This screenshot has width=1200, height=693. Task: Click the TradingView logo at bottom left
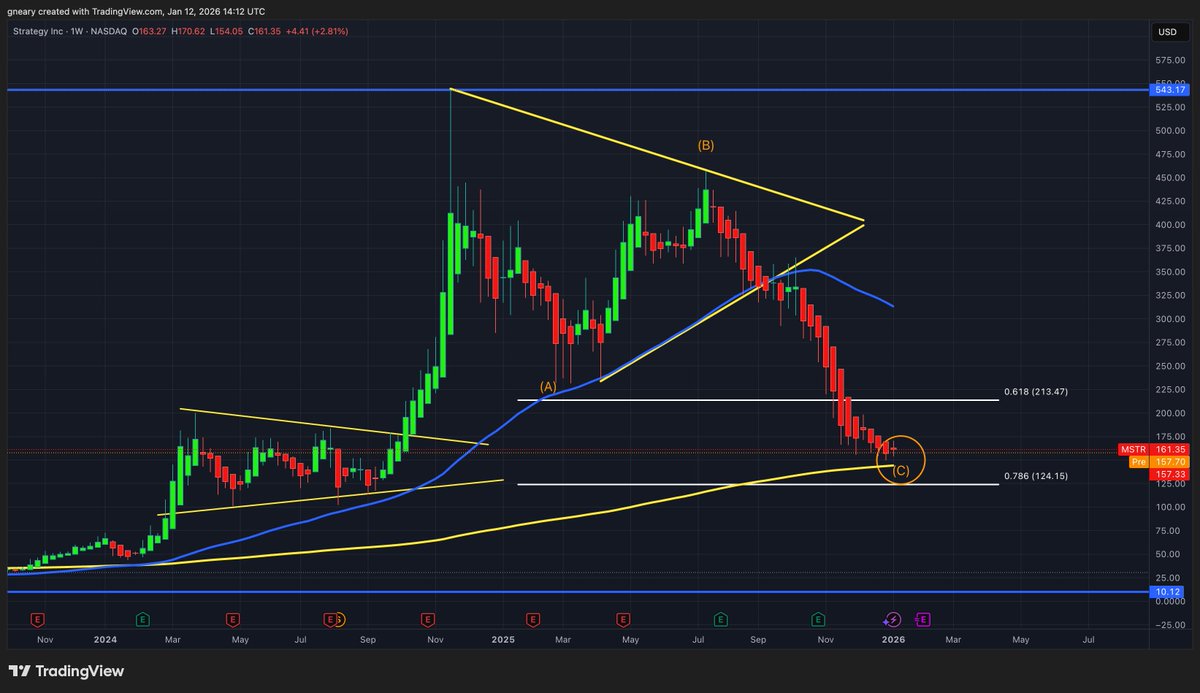point(67,671)
